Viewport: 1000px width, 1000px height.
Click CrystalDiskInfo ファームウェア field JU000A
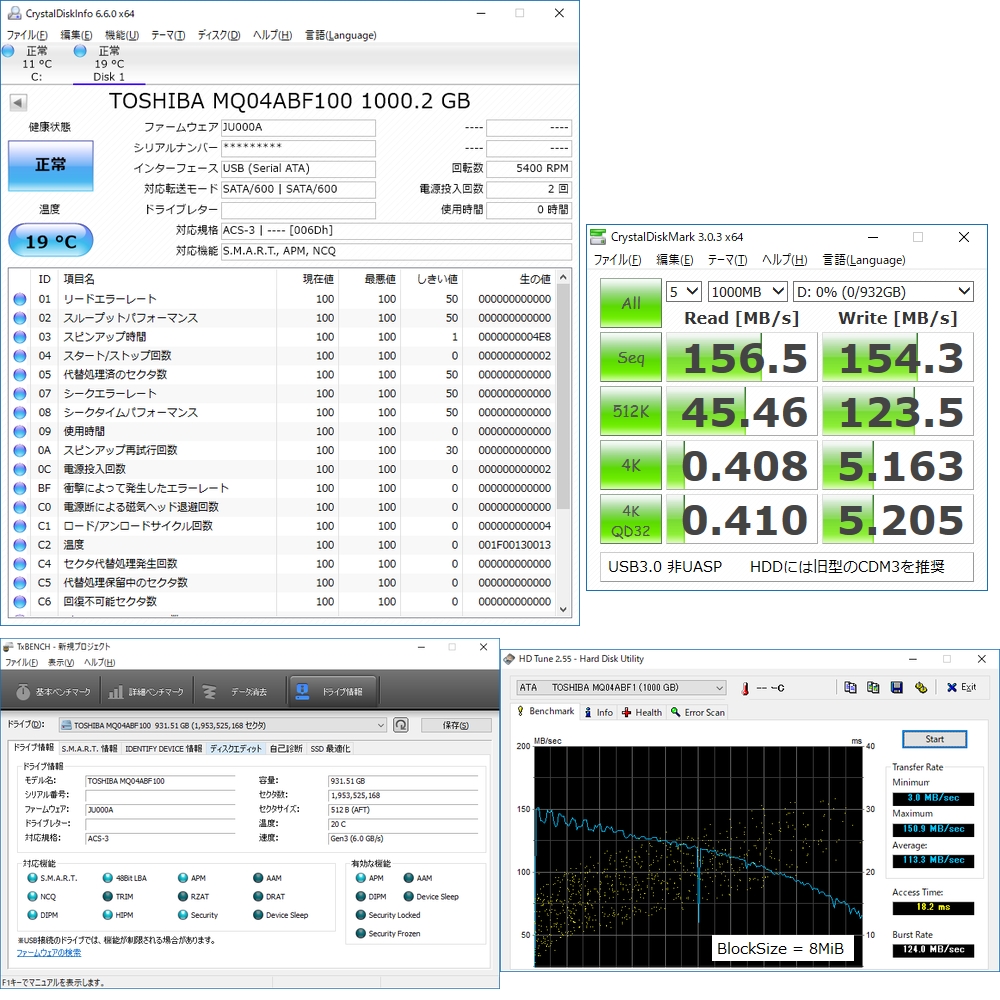(x=298, y=128)
